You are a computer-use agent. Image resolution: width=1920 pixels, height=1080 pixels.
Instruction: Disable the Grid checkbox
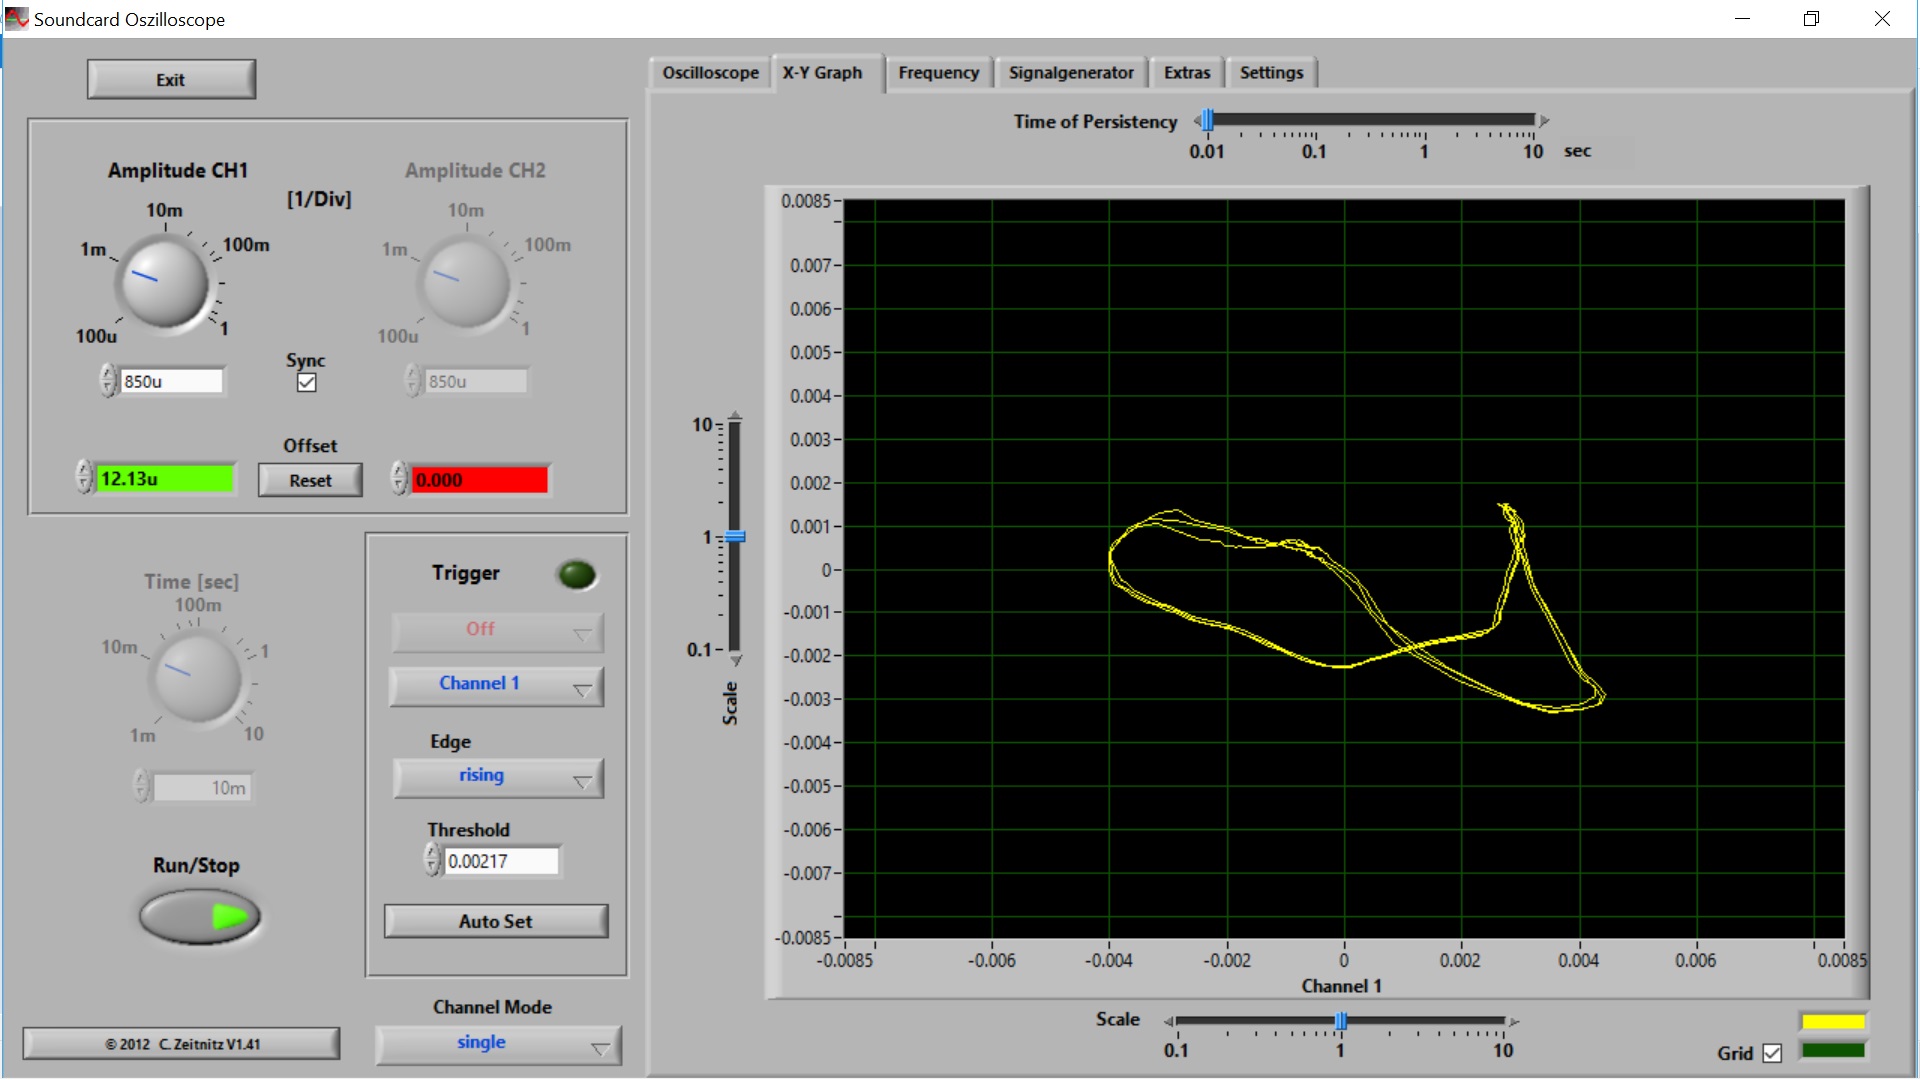point(1772,1053)
